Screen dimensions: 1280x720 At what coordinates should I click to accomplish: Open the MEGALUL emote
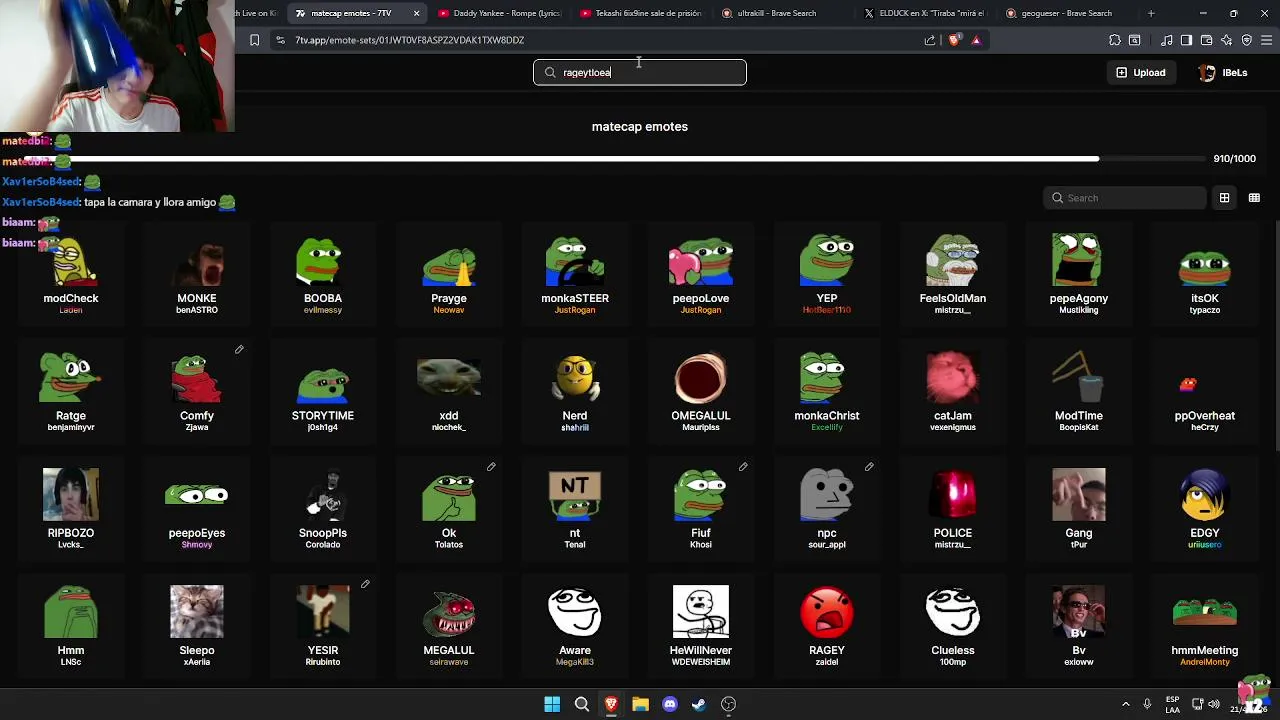pos(449,626)
